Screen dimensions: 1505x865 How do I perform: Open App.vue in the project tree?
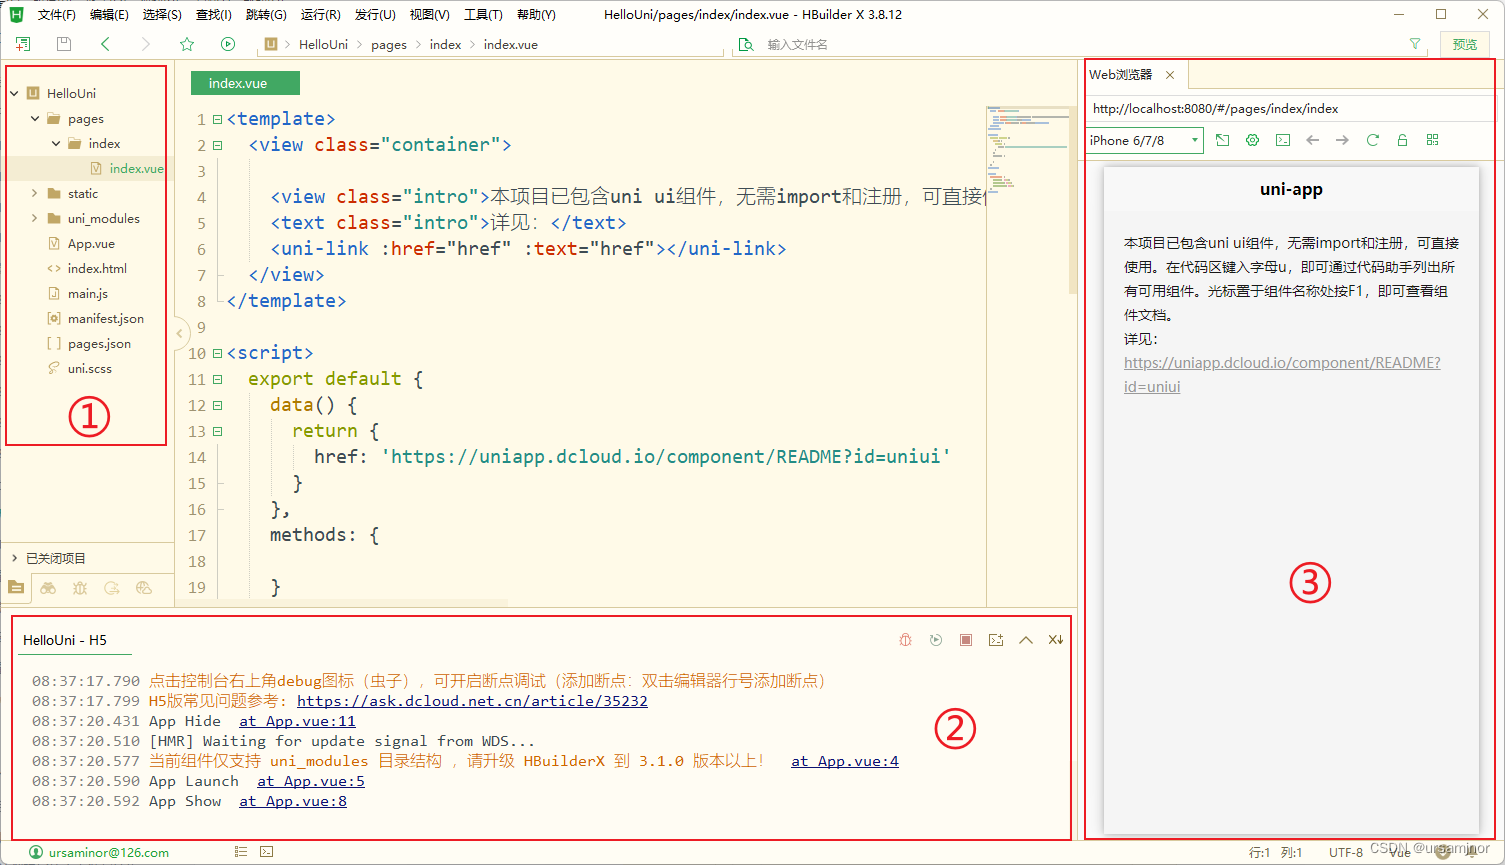pyautogui.click(x=91, y=244)
